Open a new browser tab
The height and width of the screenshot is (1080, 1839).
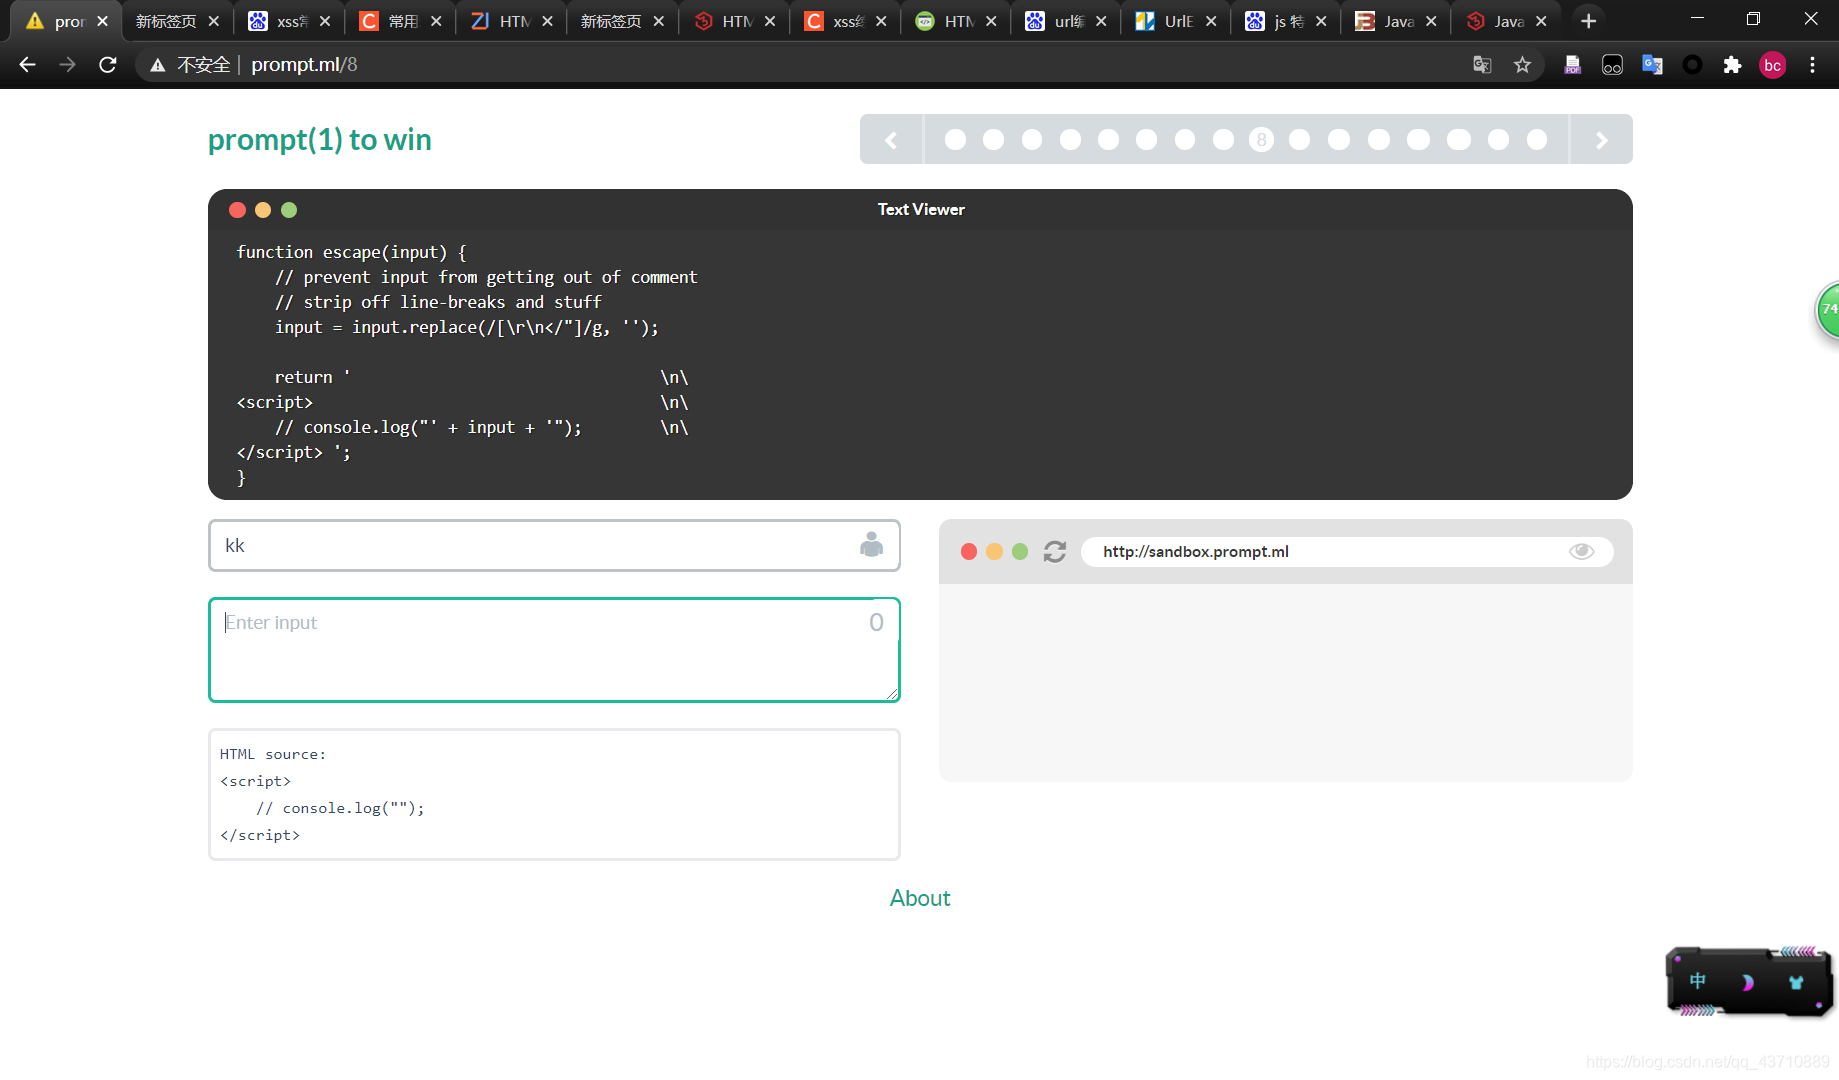coord(1588,21)
